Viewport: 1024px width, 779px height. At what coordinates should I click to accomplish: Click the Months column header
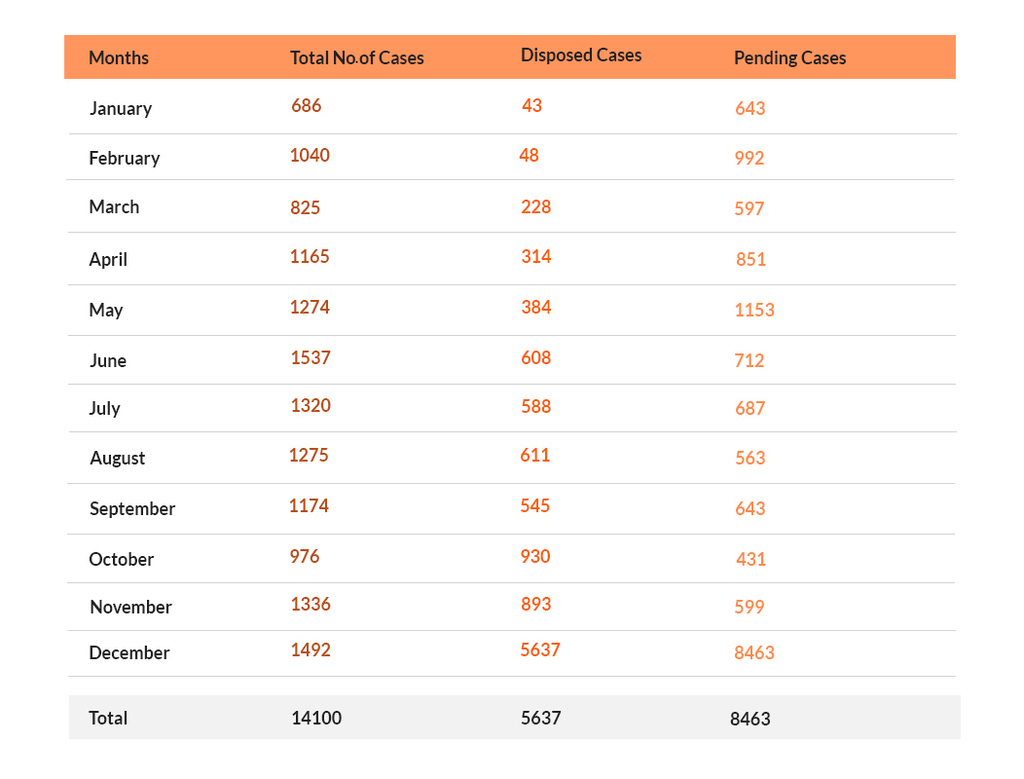[119, 58]
